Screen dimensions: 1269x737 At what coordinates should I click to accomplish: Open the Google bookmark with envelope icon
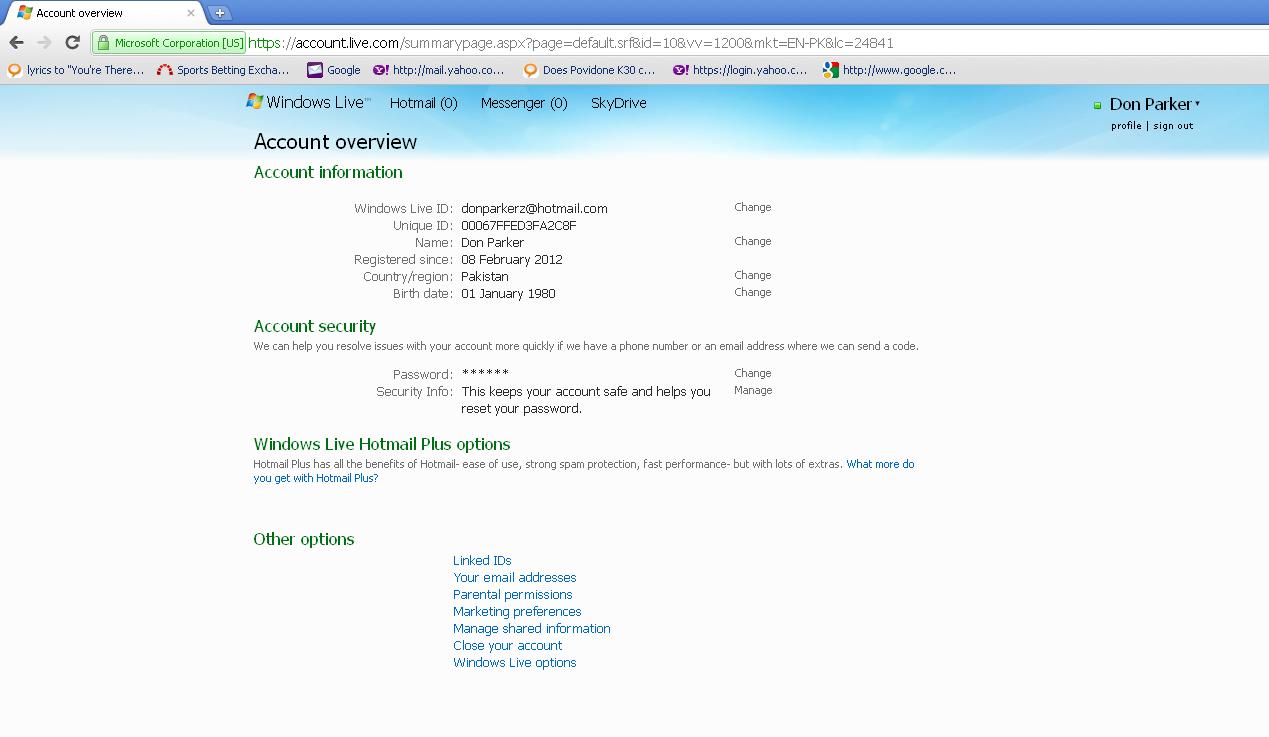(x=334, y=70)
